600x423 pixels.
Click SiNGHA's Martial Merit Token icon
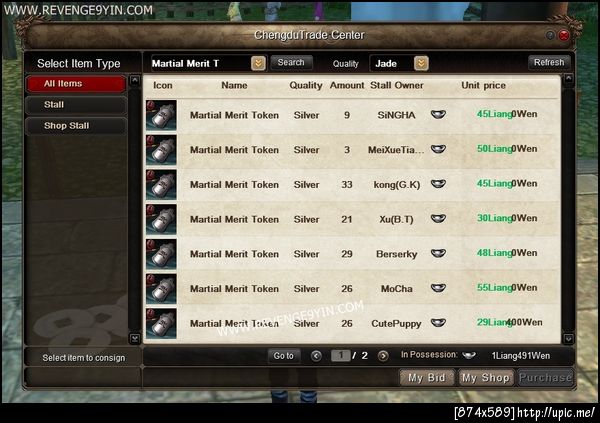[x=161, y=115]
